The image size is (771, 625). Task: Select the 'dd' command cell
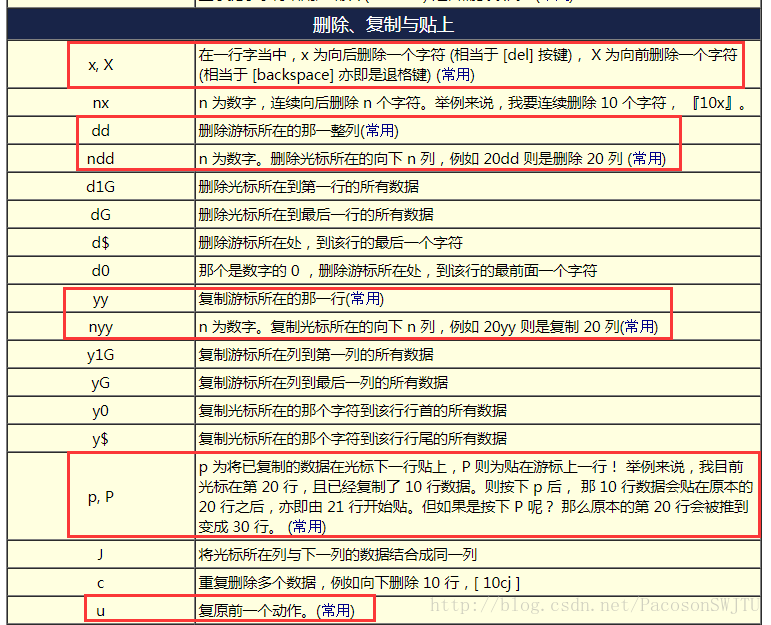101,131
